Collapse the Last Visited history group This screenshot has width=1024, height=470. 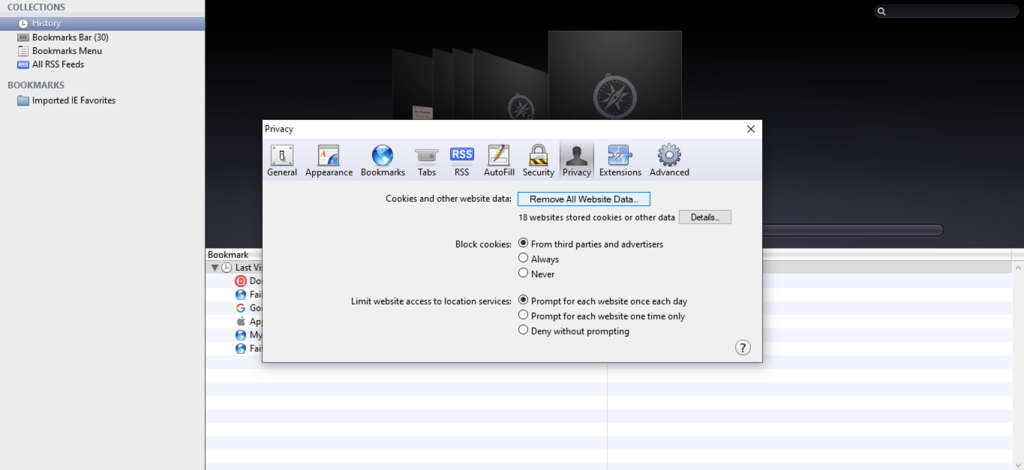tap(215, 268)
